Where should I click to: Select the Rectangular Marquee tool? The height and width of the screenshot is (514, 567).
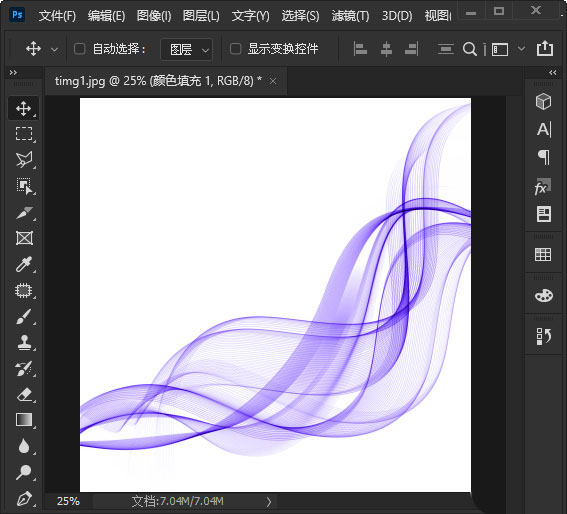pos(24,133)
